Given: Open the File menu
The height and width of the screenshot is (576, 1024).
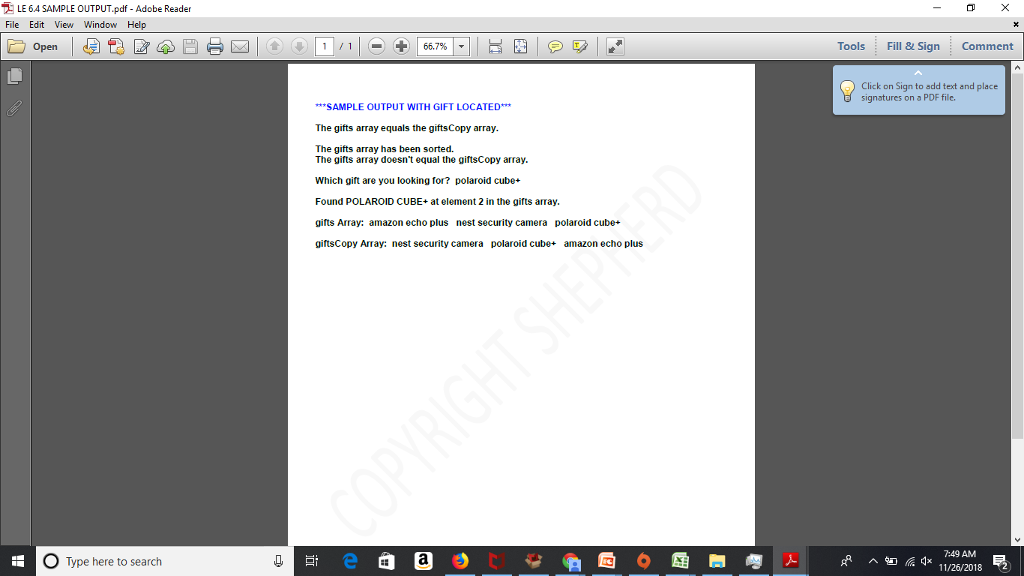Looking at the screenshot, I should [11, 24].
